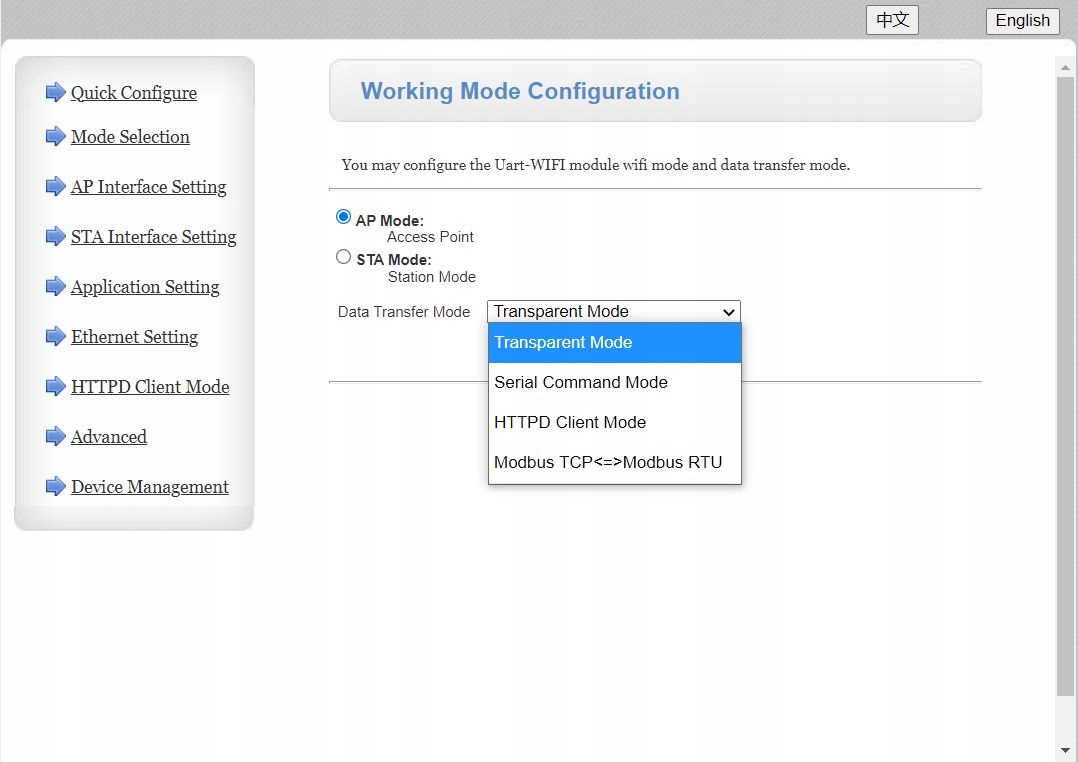
Task: Click the arrow icon beside AP Interface Setting
Action: 55,187
